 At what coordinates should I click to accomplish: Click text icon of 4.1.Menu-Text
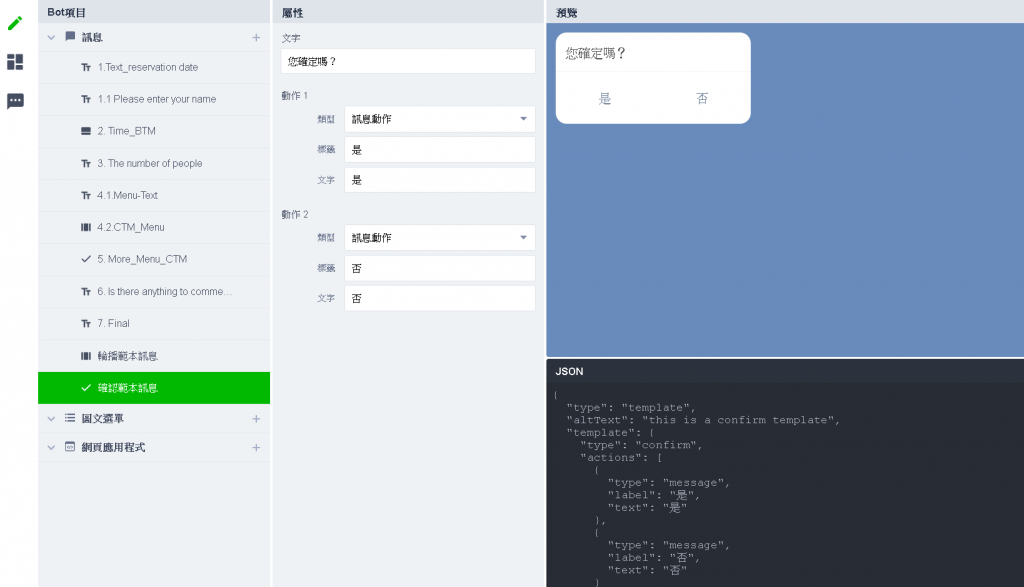[86, 195]
